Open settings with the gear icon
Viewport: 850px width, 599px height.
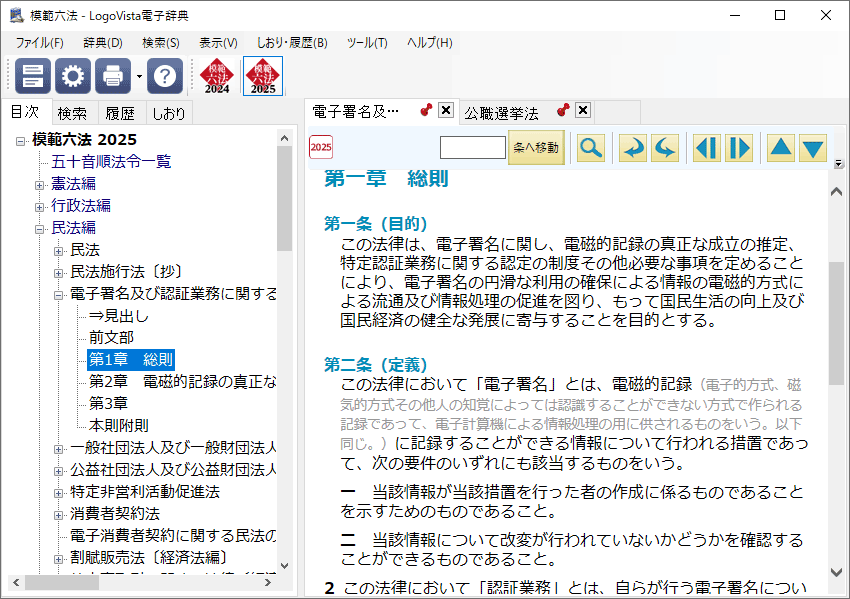[x=73, y=76]
